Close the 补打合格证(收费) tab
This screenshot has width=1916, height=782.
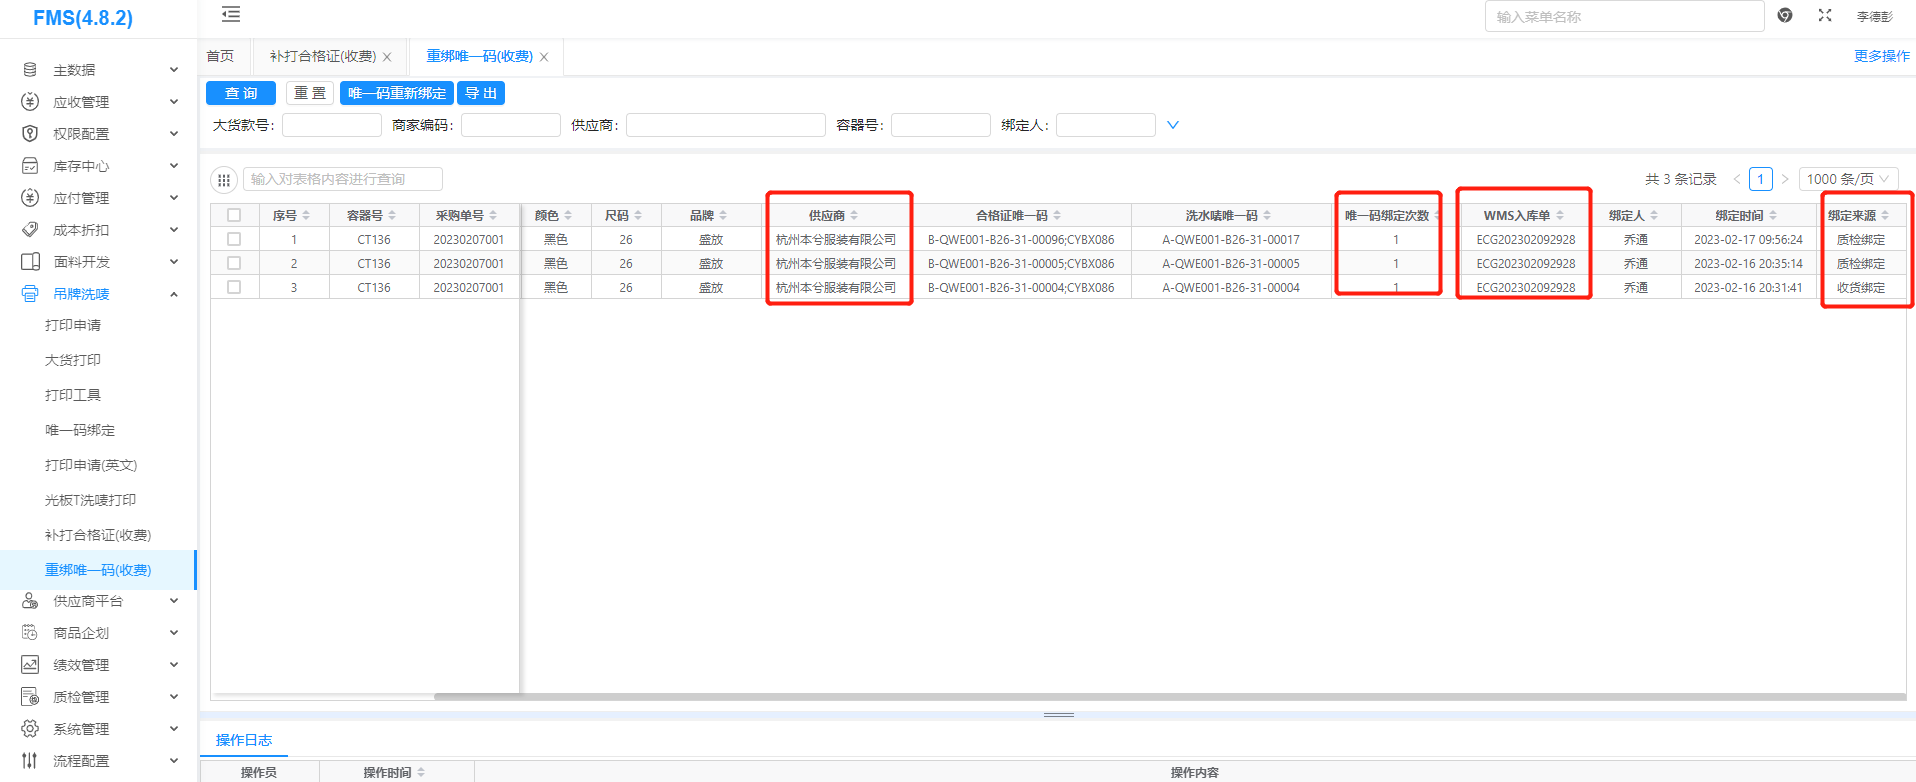pos(387,57)
